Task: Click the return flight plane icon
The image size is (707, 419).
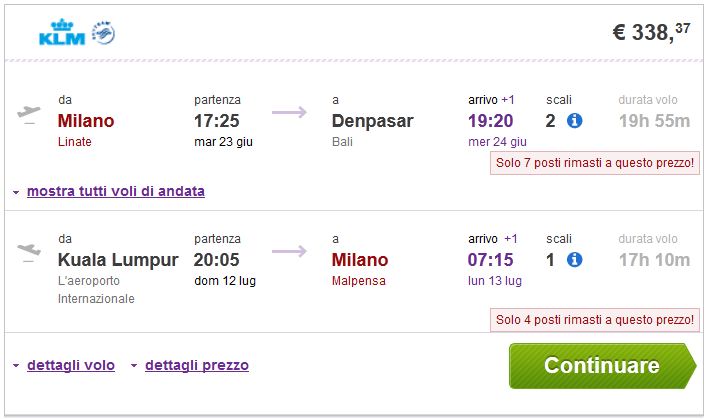Action: (30, 252)
